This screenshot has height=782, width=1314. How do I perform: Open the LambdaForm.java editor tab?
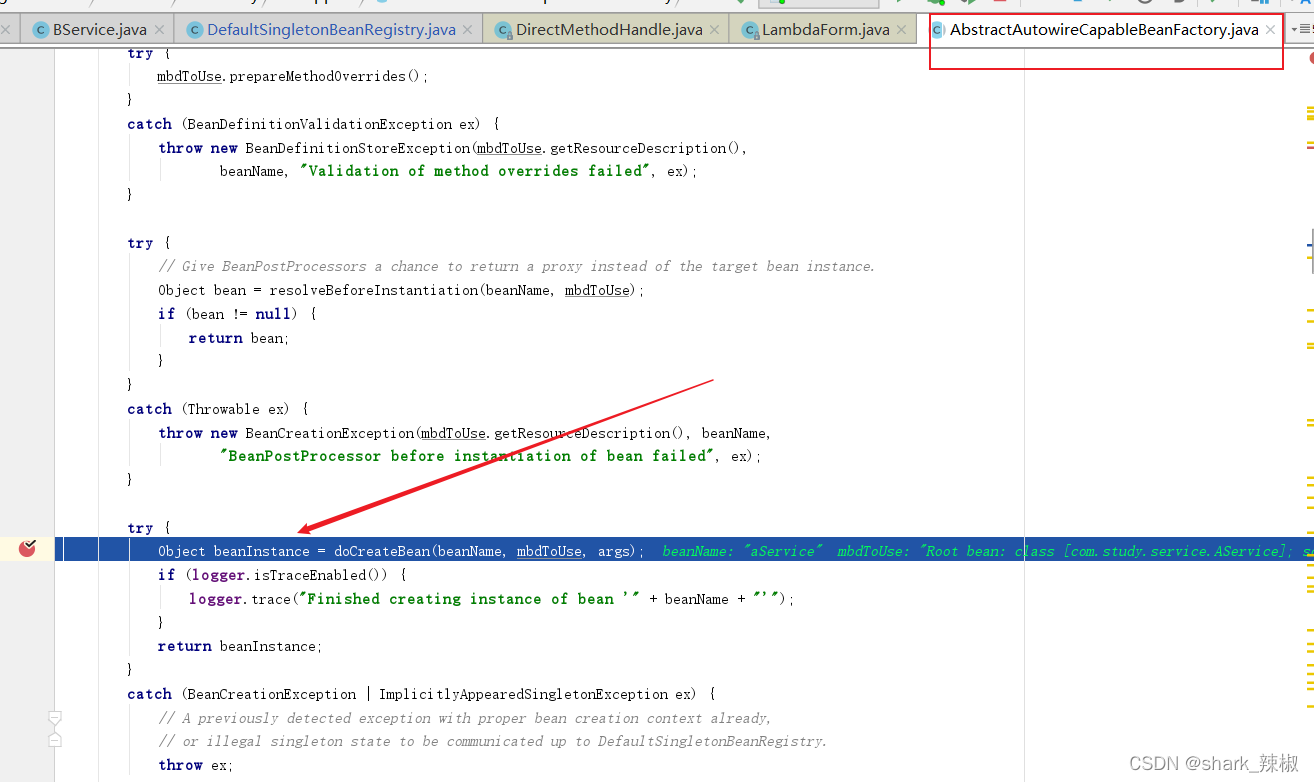[x=825, y=30]
